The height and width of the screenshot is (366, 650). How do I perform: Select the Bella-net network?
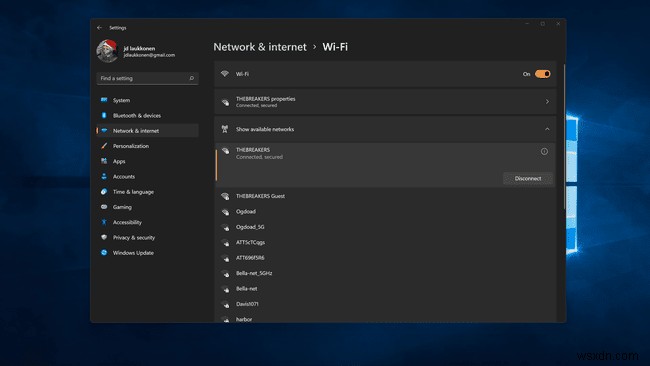point(385,288)
